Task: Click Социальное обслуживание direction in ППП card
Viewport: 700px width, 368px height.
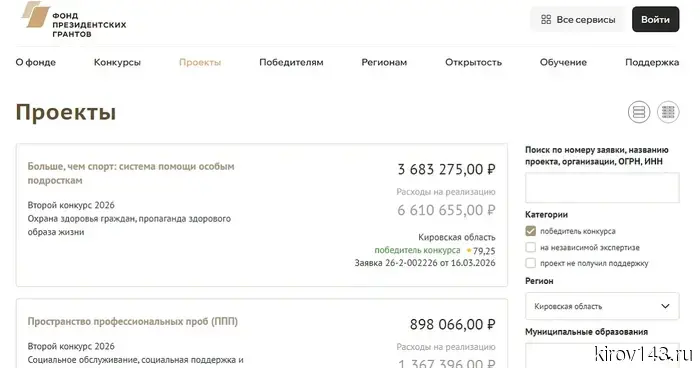Action: click(135, 360)
